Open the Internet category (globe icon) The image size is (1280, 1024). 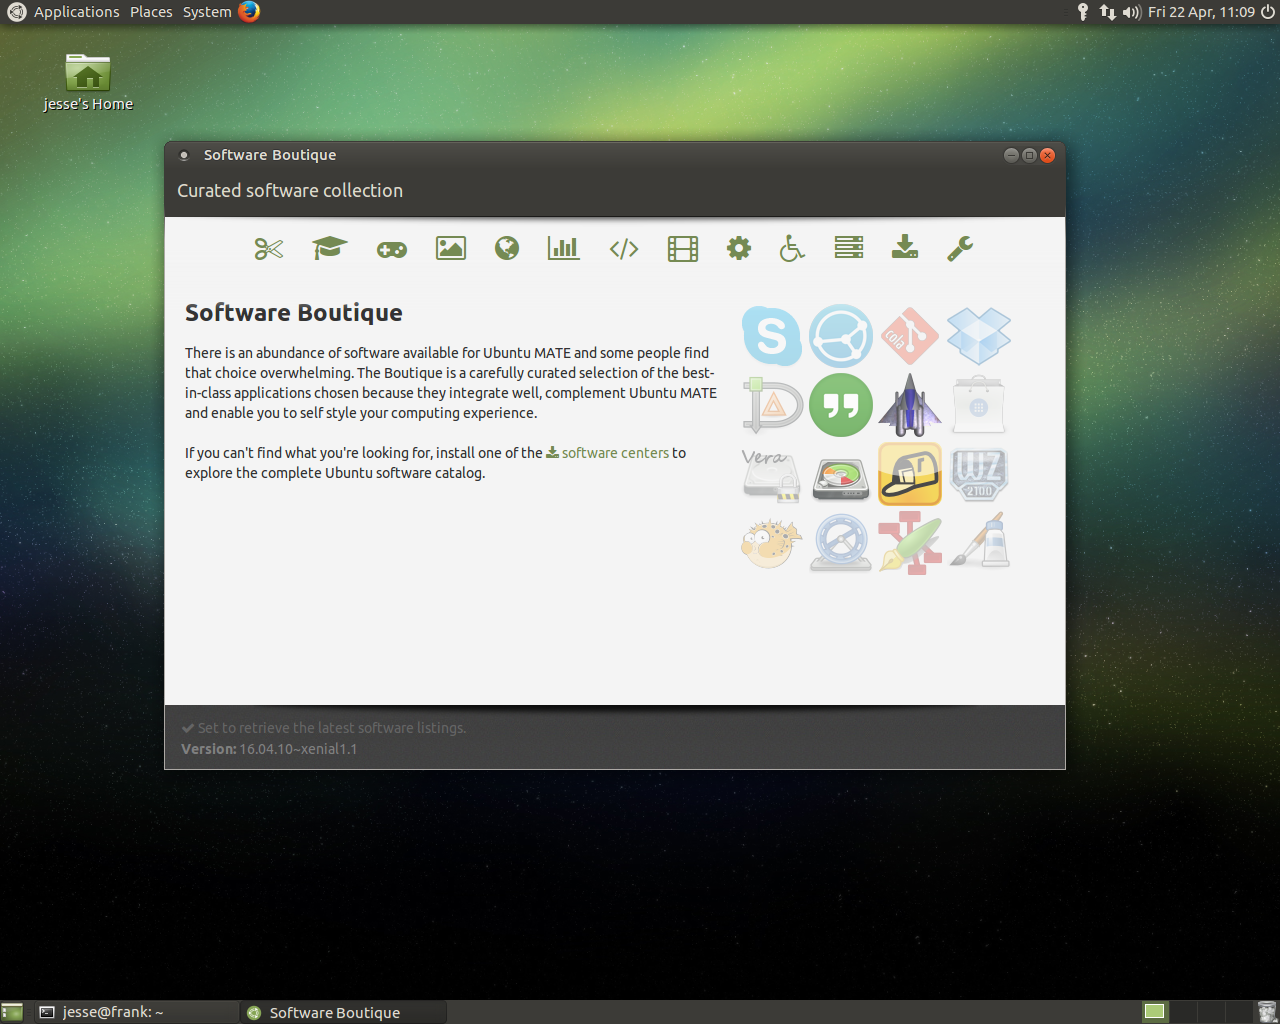click(507, 248)
